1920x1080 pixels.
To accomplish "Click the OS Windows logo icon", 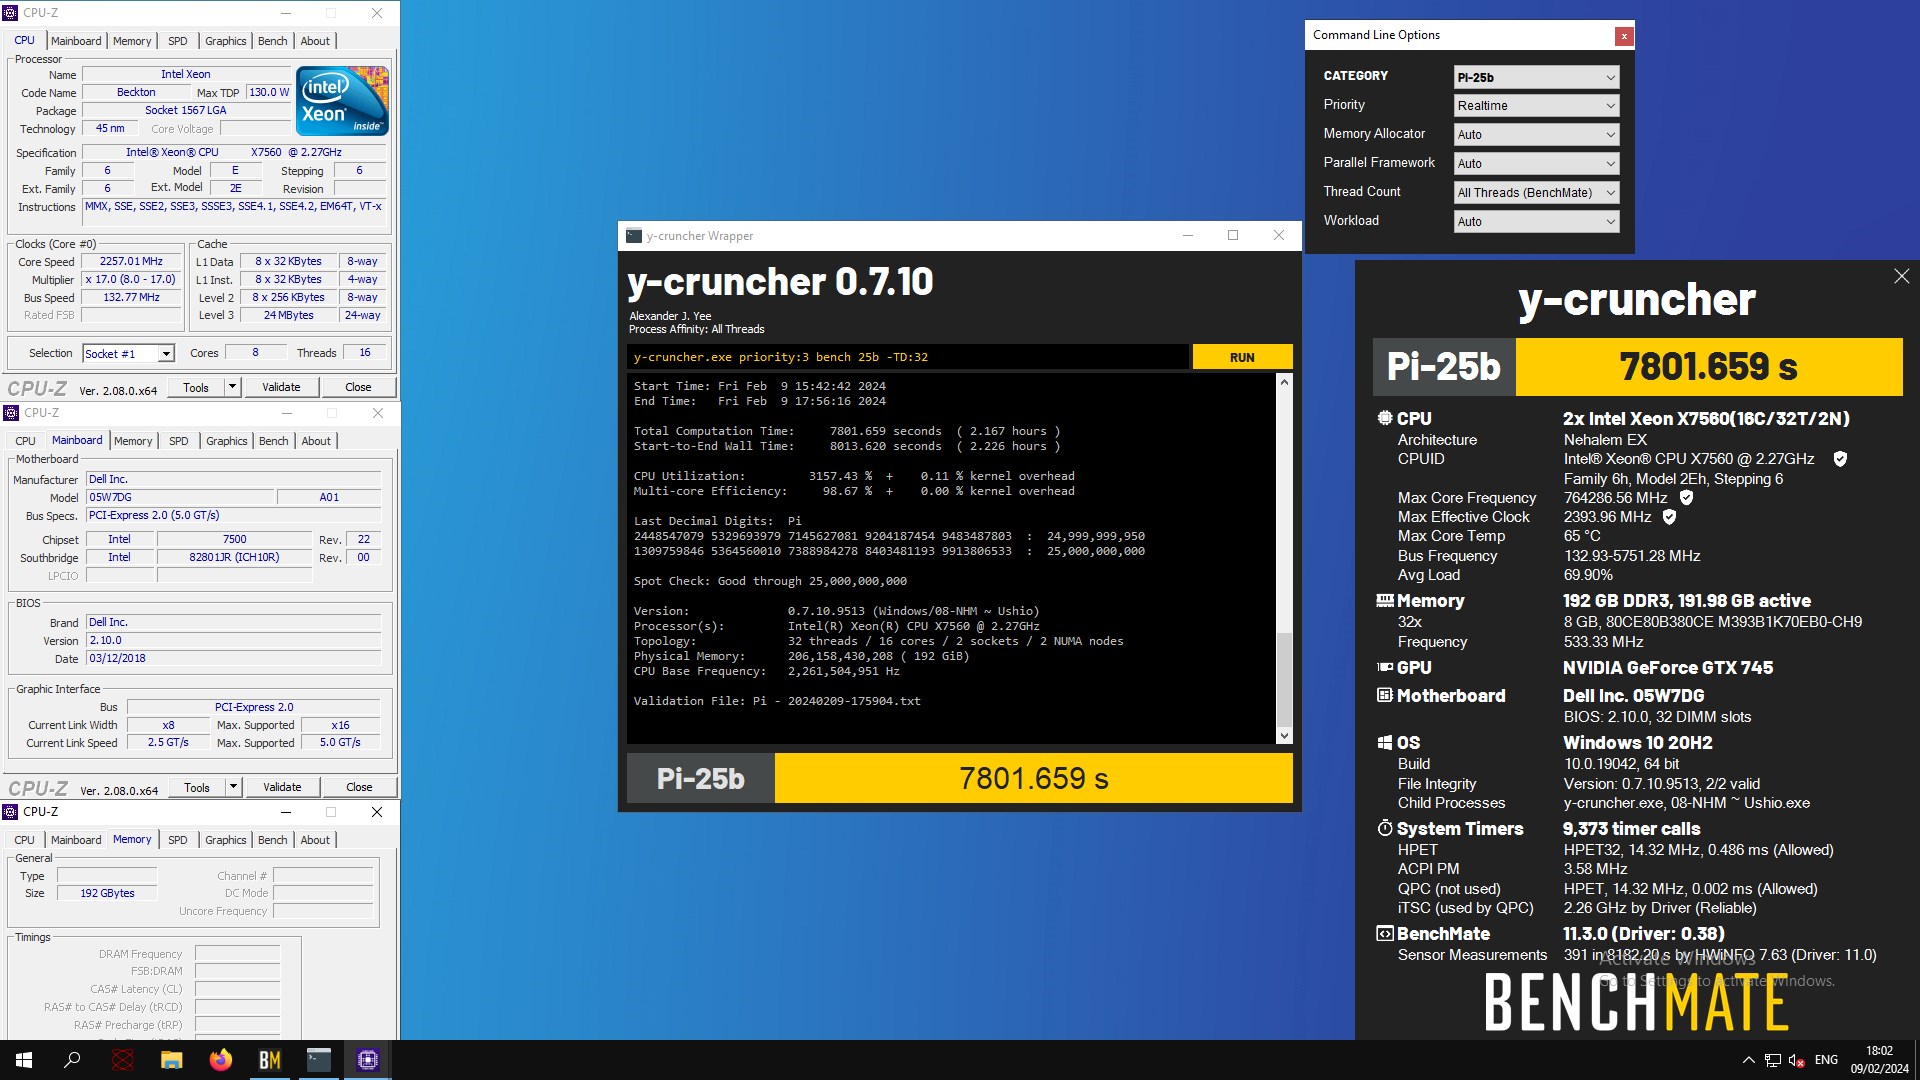I will pos(1384,742).
